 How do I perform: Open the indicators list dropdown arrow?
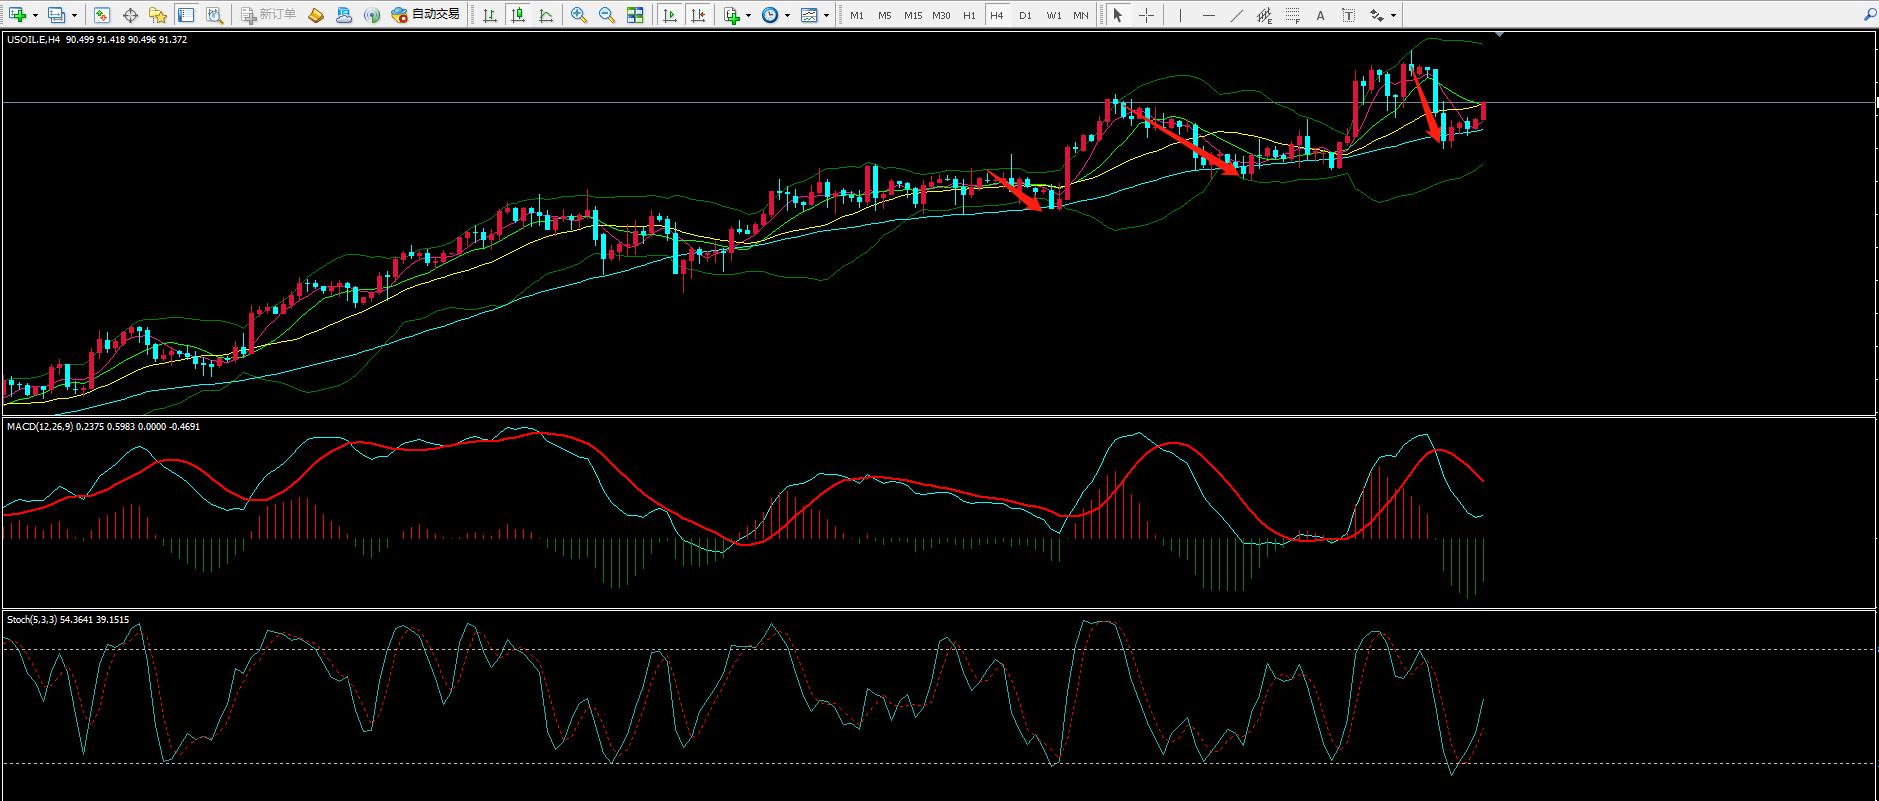[x=748, y=15]
